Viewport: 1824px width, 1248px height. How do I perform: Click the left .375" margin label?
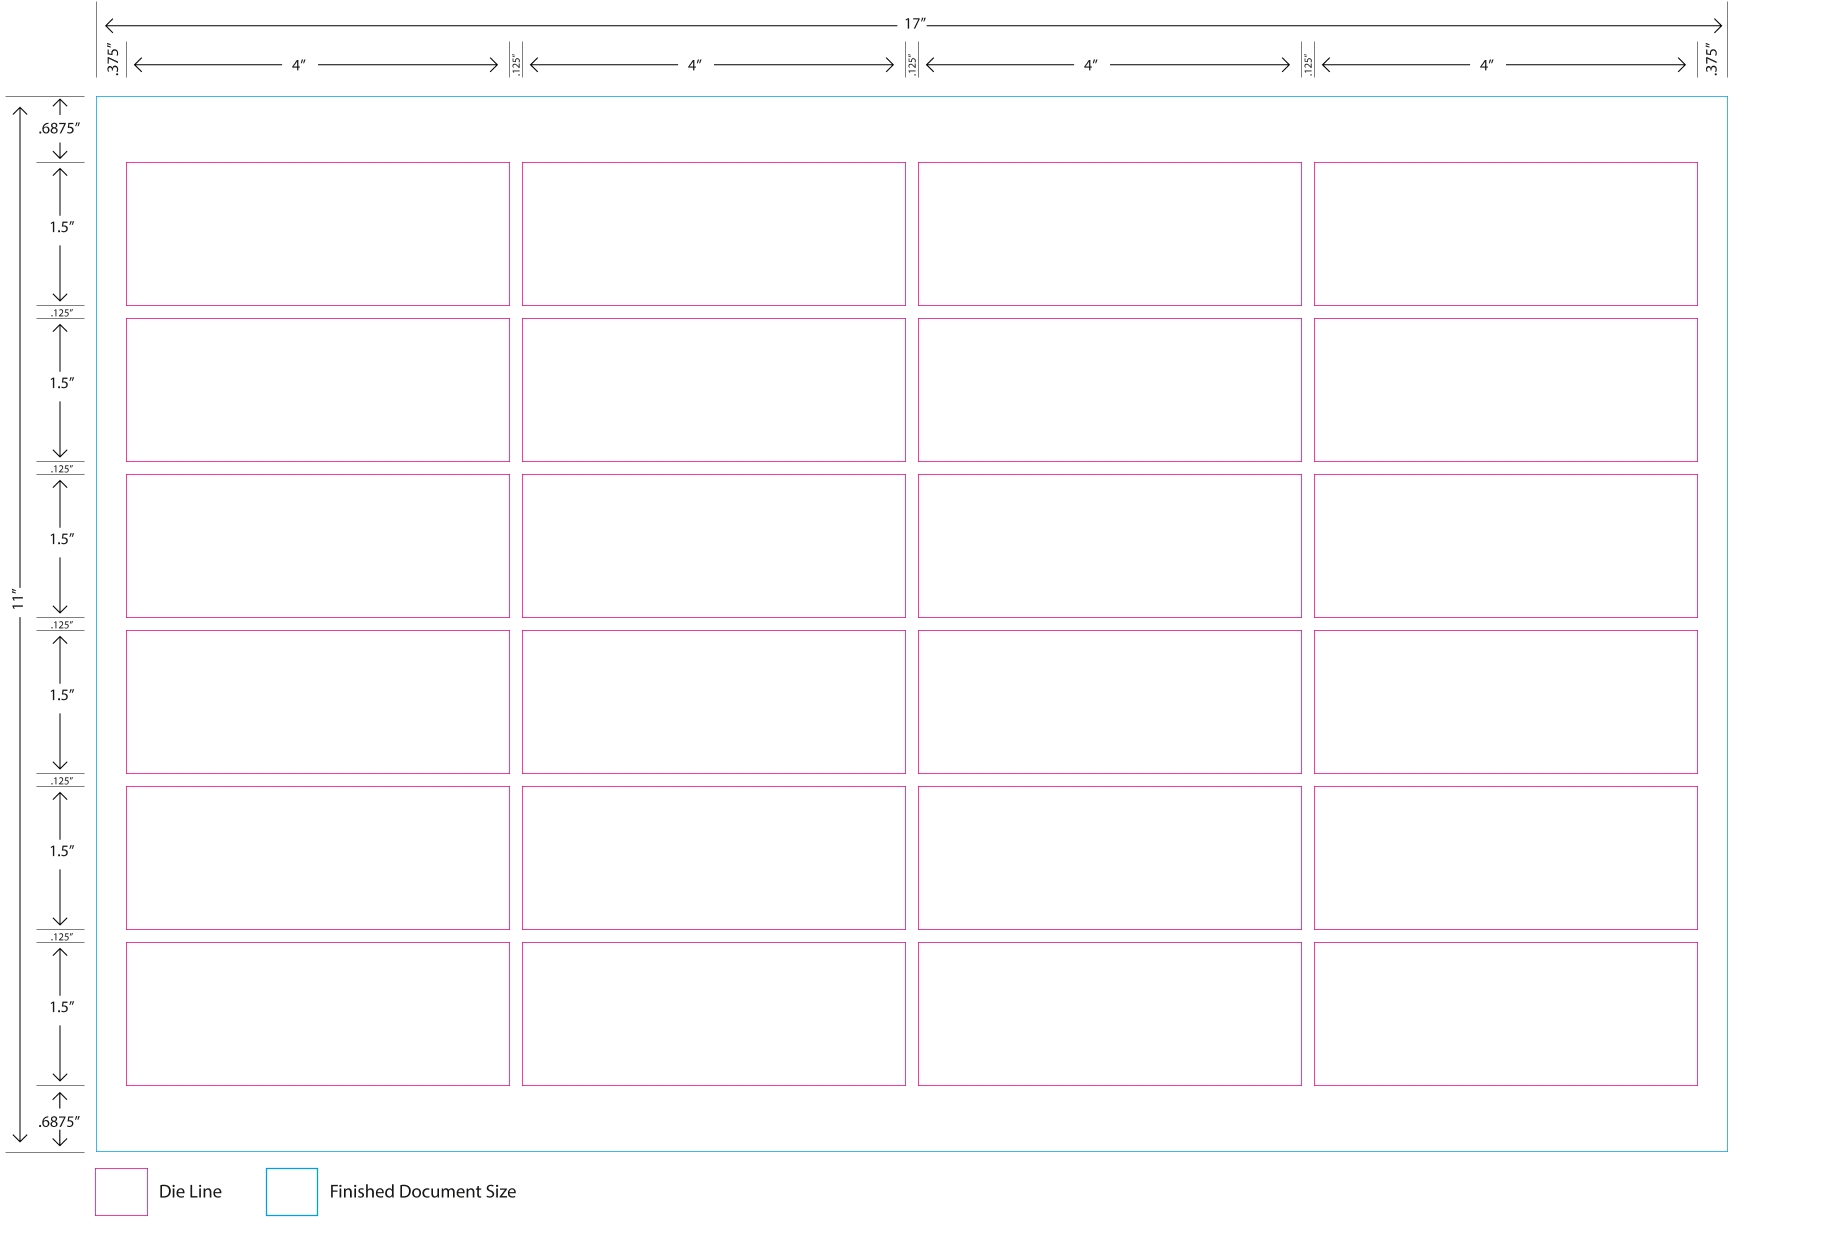tap(113, 60)
